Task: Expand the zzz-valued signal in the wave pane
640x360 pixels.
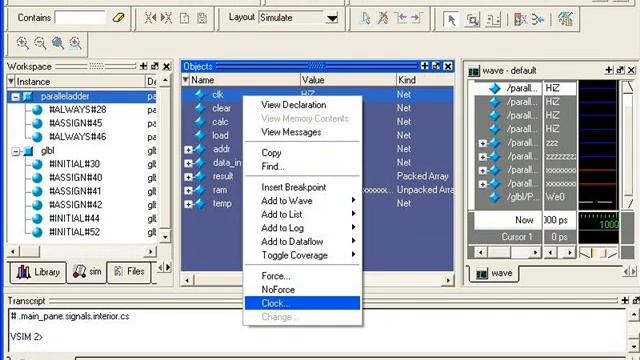Action: pyautogui.click(x=483, y=143)
